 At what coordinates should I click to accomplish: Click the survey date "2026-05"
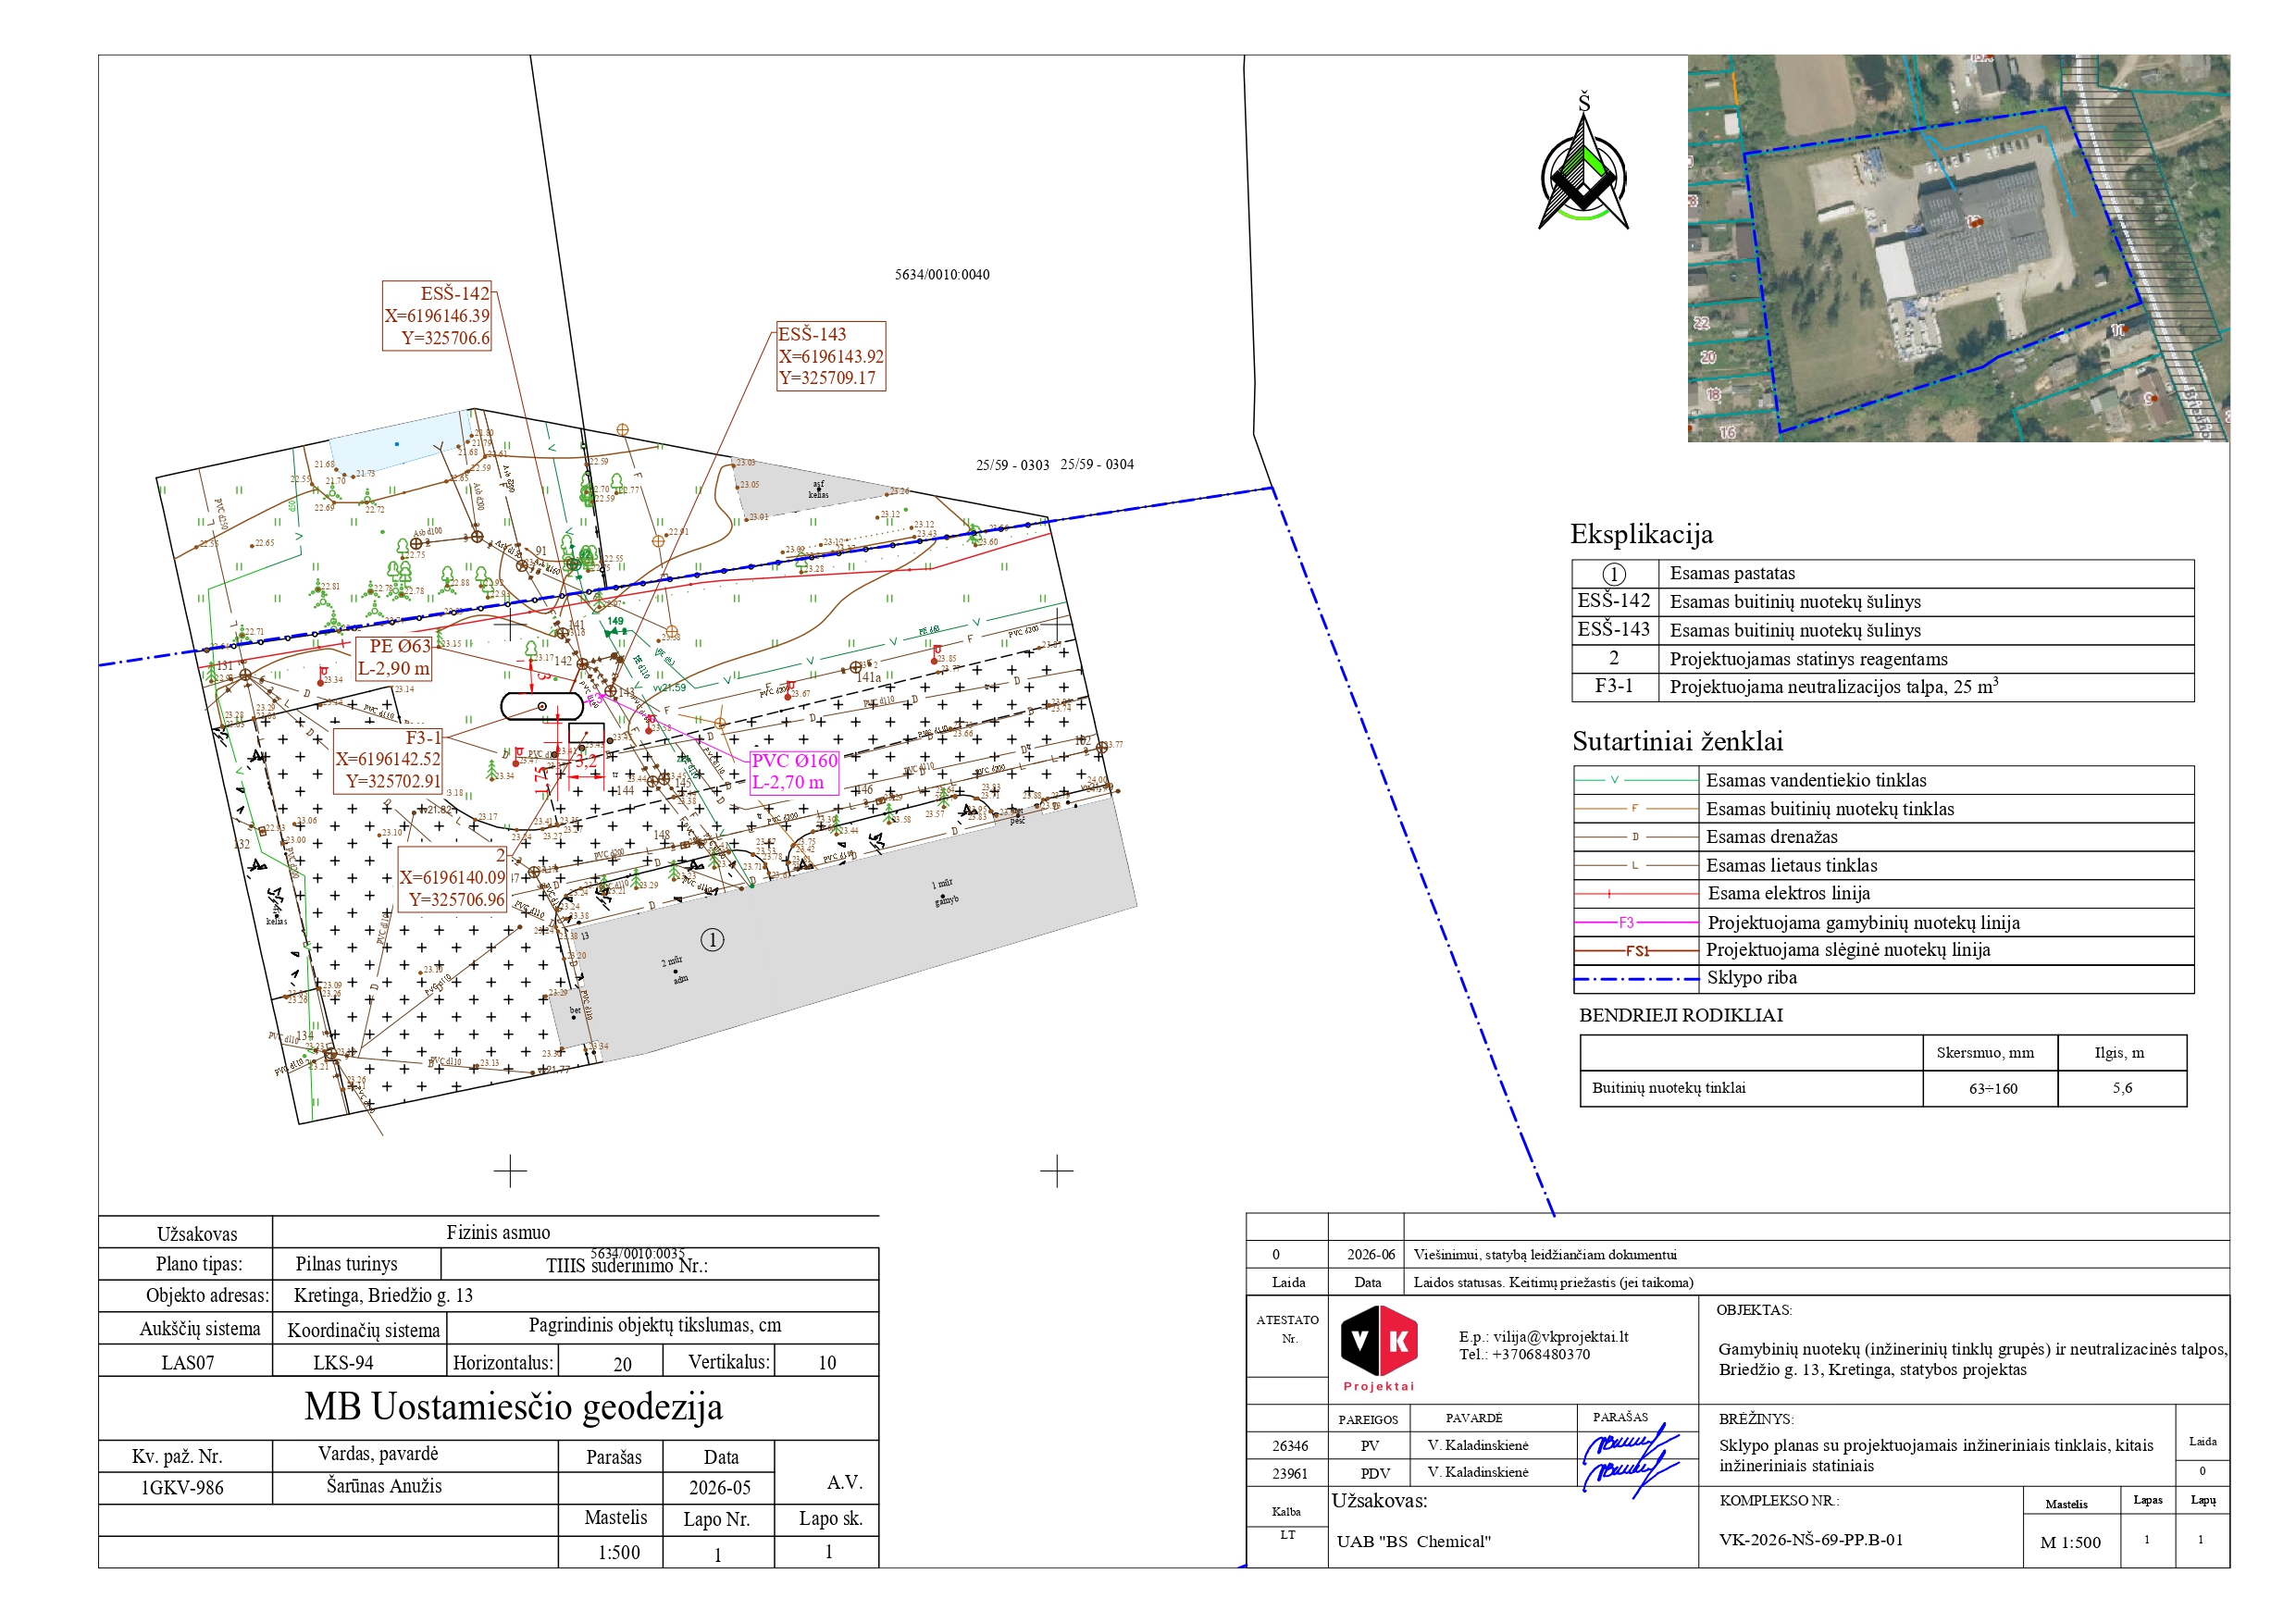pyautogui.click(x=720, y=1489)
